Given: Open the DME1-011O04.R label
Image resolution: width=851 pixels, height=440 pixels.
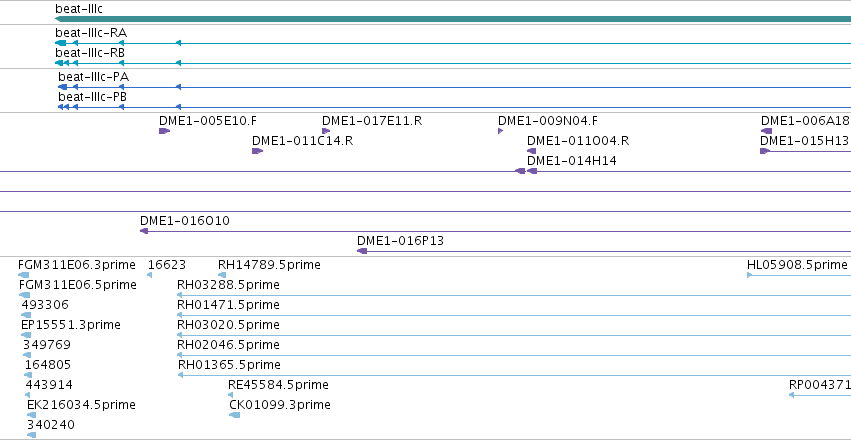Looking at the screenshot, I should click(578, 141).
